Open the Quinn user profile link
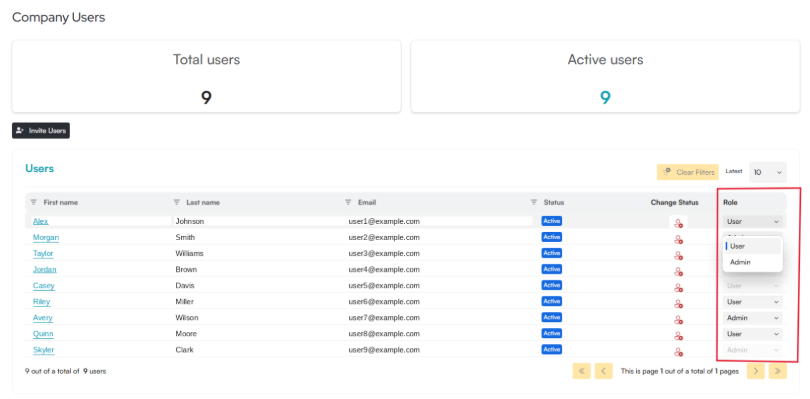810x399 pixels. pyautogui.click(x=43, y=333)
